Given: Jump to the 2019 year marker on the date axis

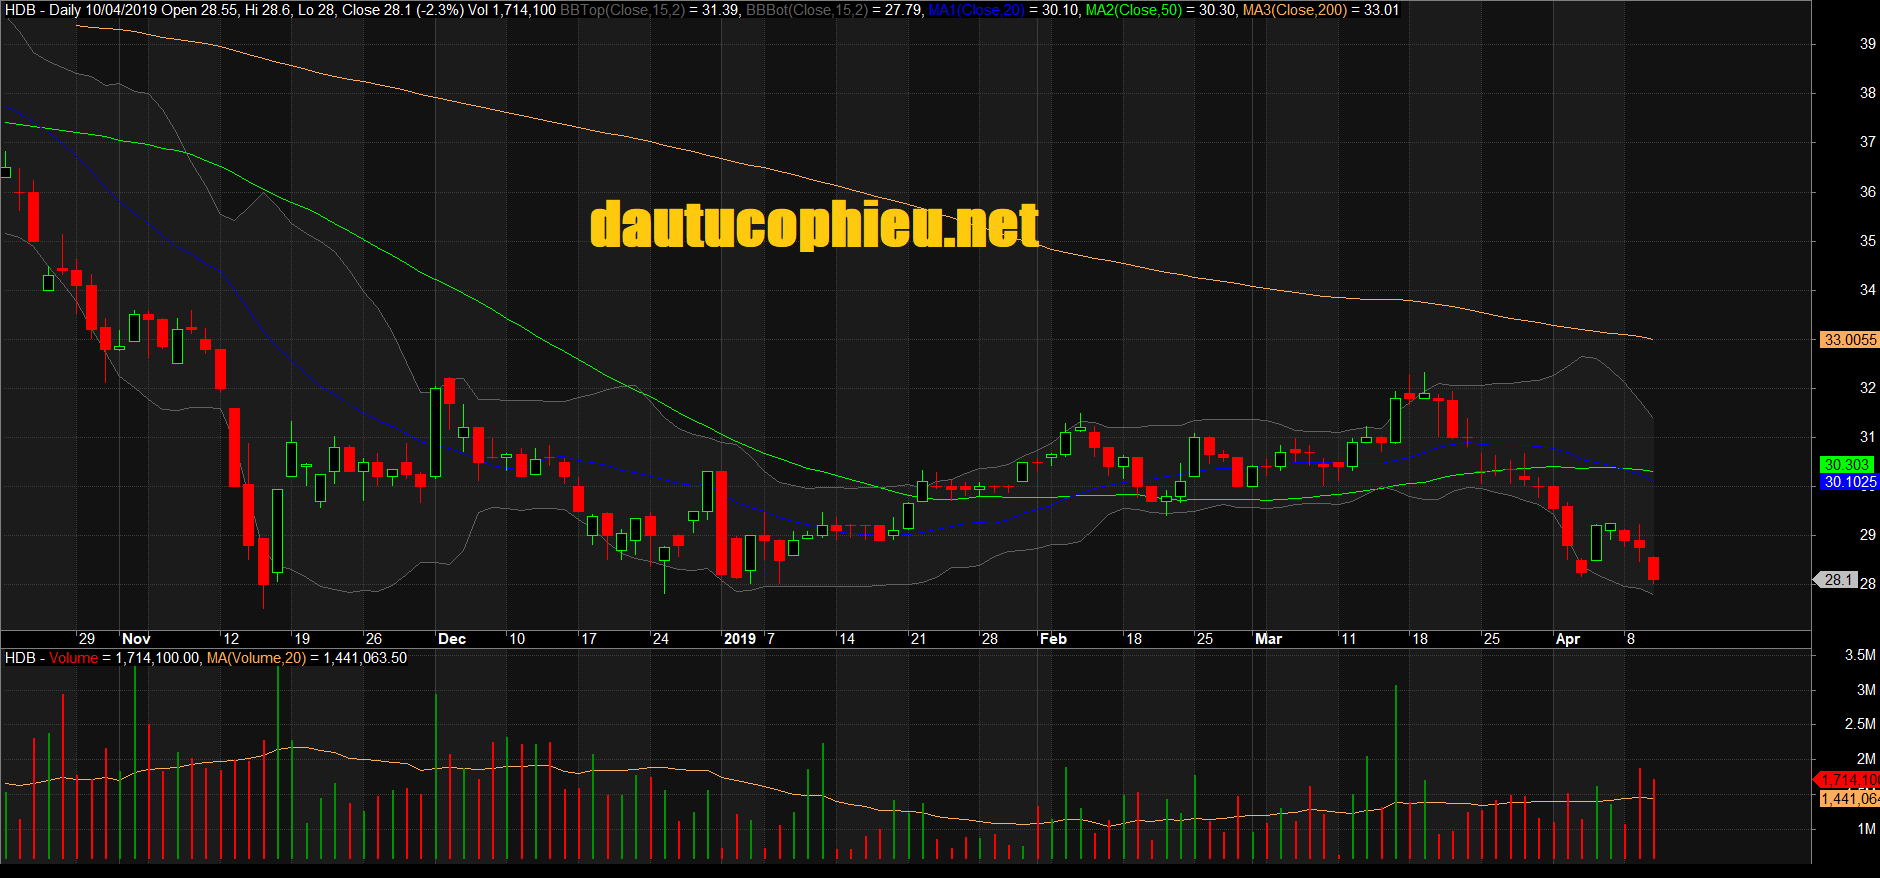Looking at the screenshot, I should 740,639.
